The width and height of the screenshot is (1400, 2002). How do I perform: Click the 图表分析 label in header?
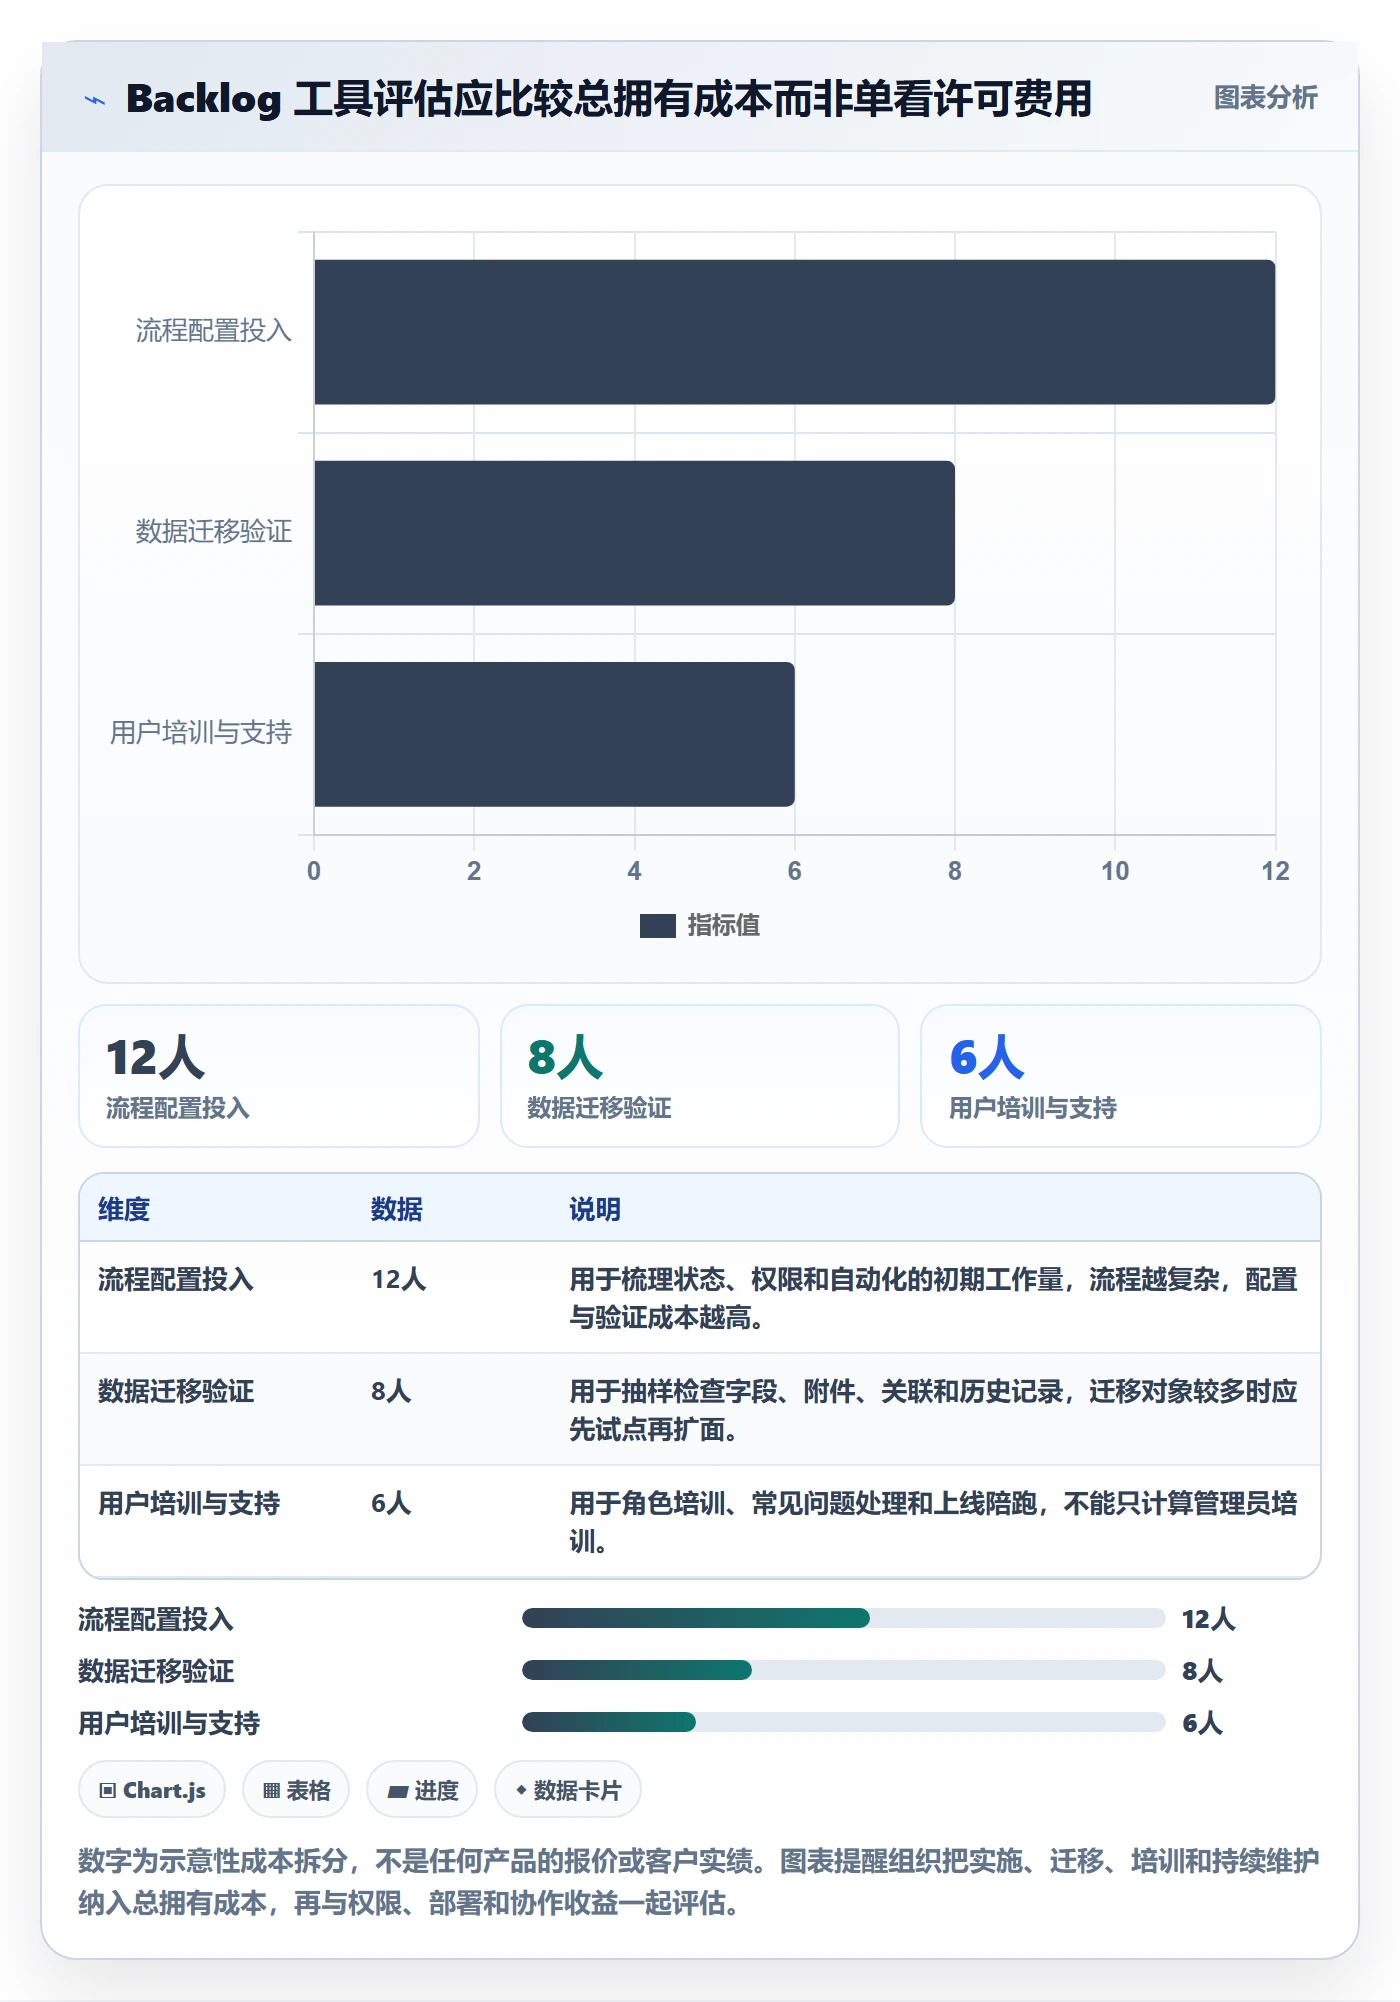pyautogui.click(x=1265, y=98)
